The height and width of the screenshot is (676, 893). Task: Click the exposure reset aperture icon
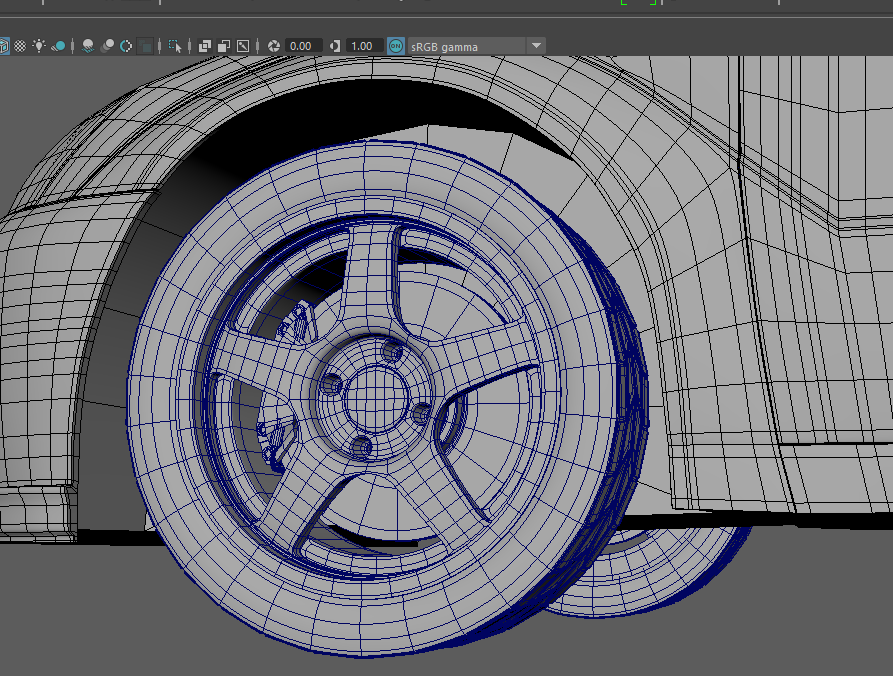(273, 46)
